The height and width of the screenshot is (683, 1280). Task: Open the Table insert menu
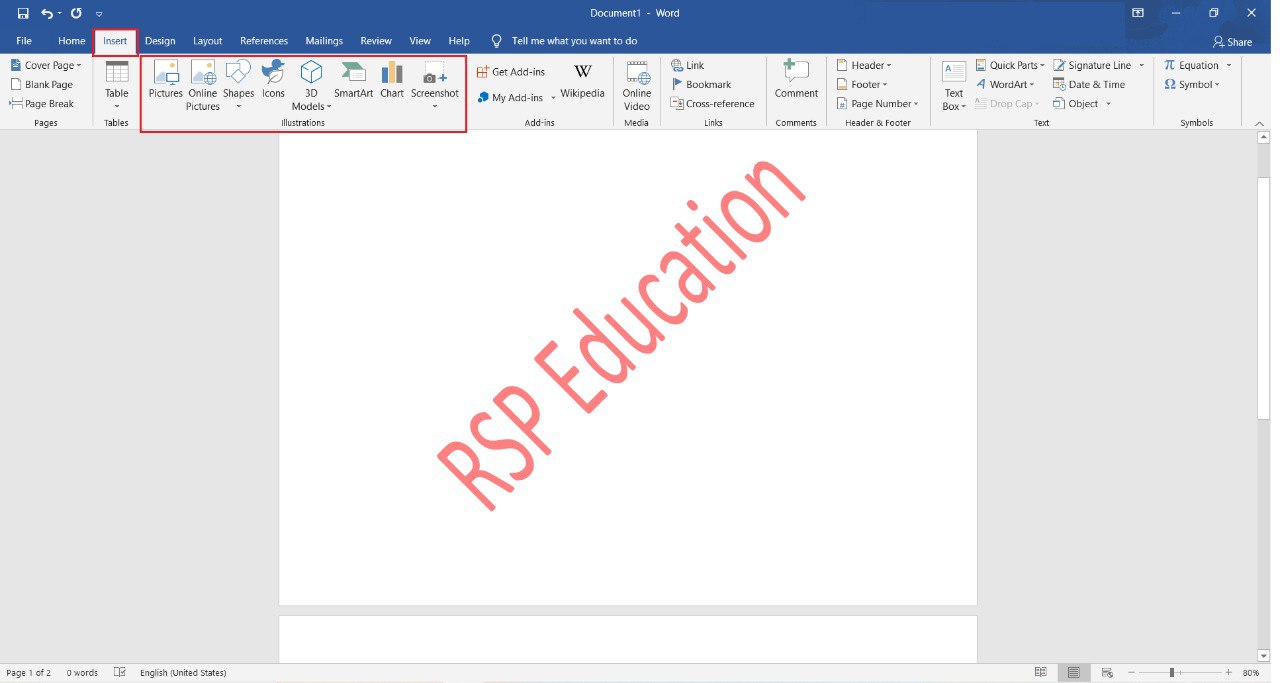coord(117,85)
